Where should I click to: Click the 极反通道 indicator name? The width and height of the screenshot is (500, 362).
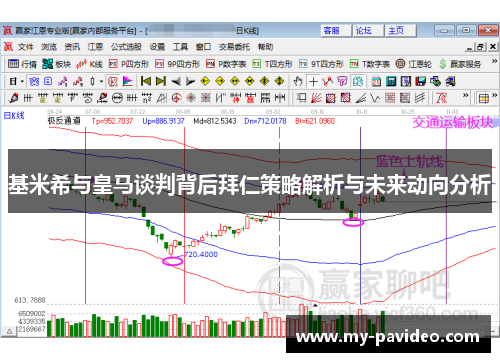64,121
